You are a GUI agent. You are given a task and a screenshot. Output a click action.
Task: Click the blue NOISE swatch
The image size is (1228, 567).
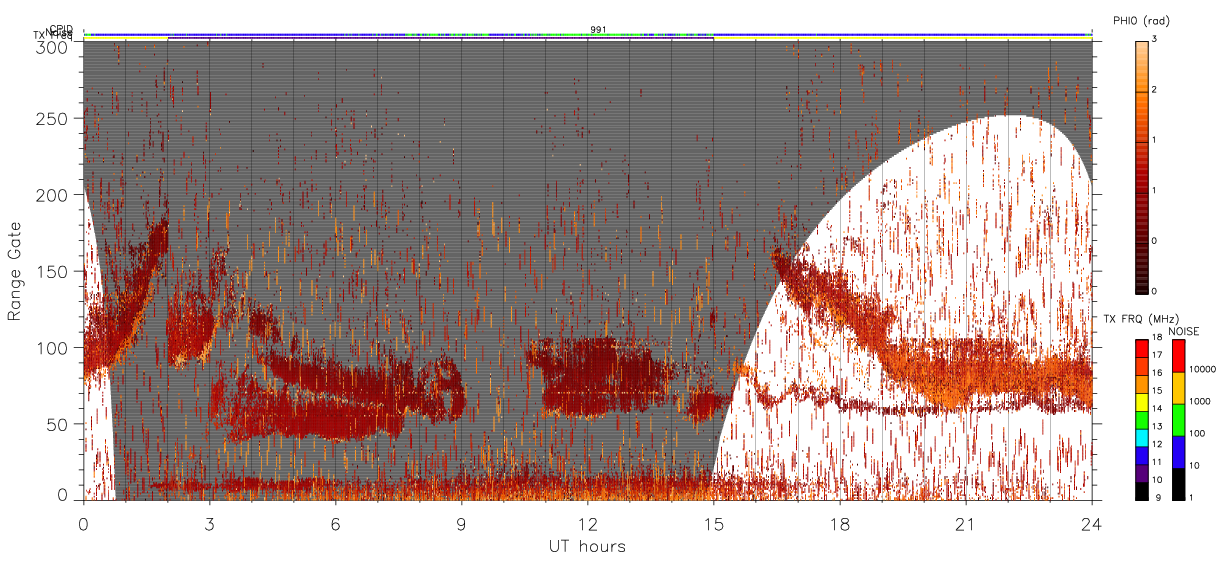[1177, 452]
